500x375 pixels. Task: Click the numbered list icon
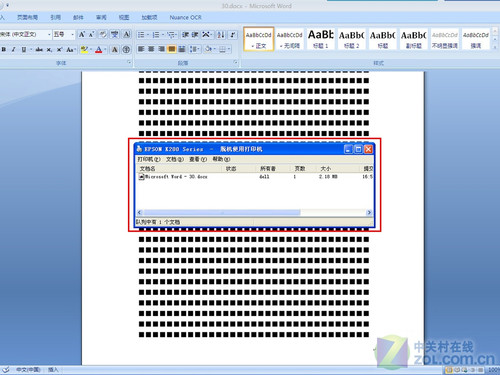[156, 35]
